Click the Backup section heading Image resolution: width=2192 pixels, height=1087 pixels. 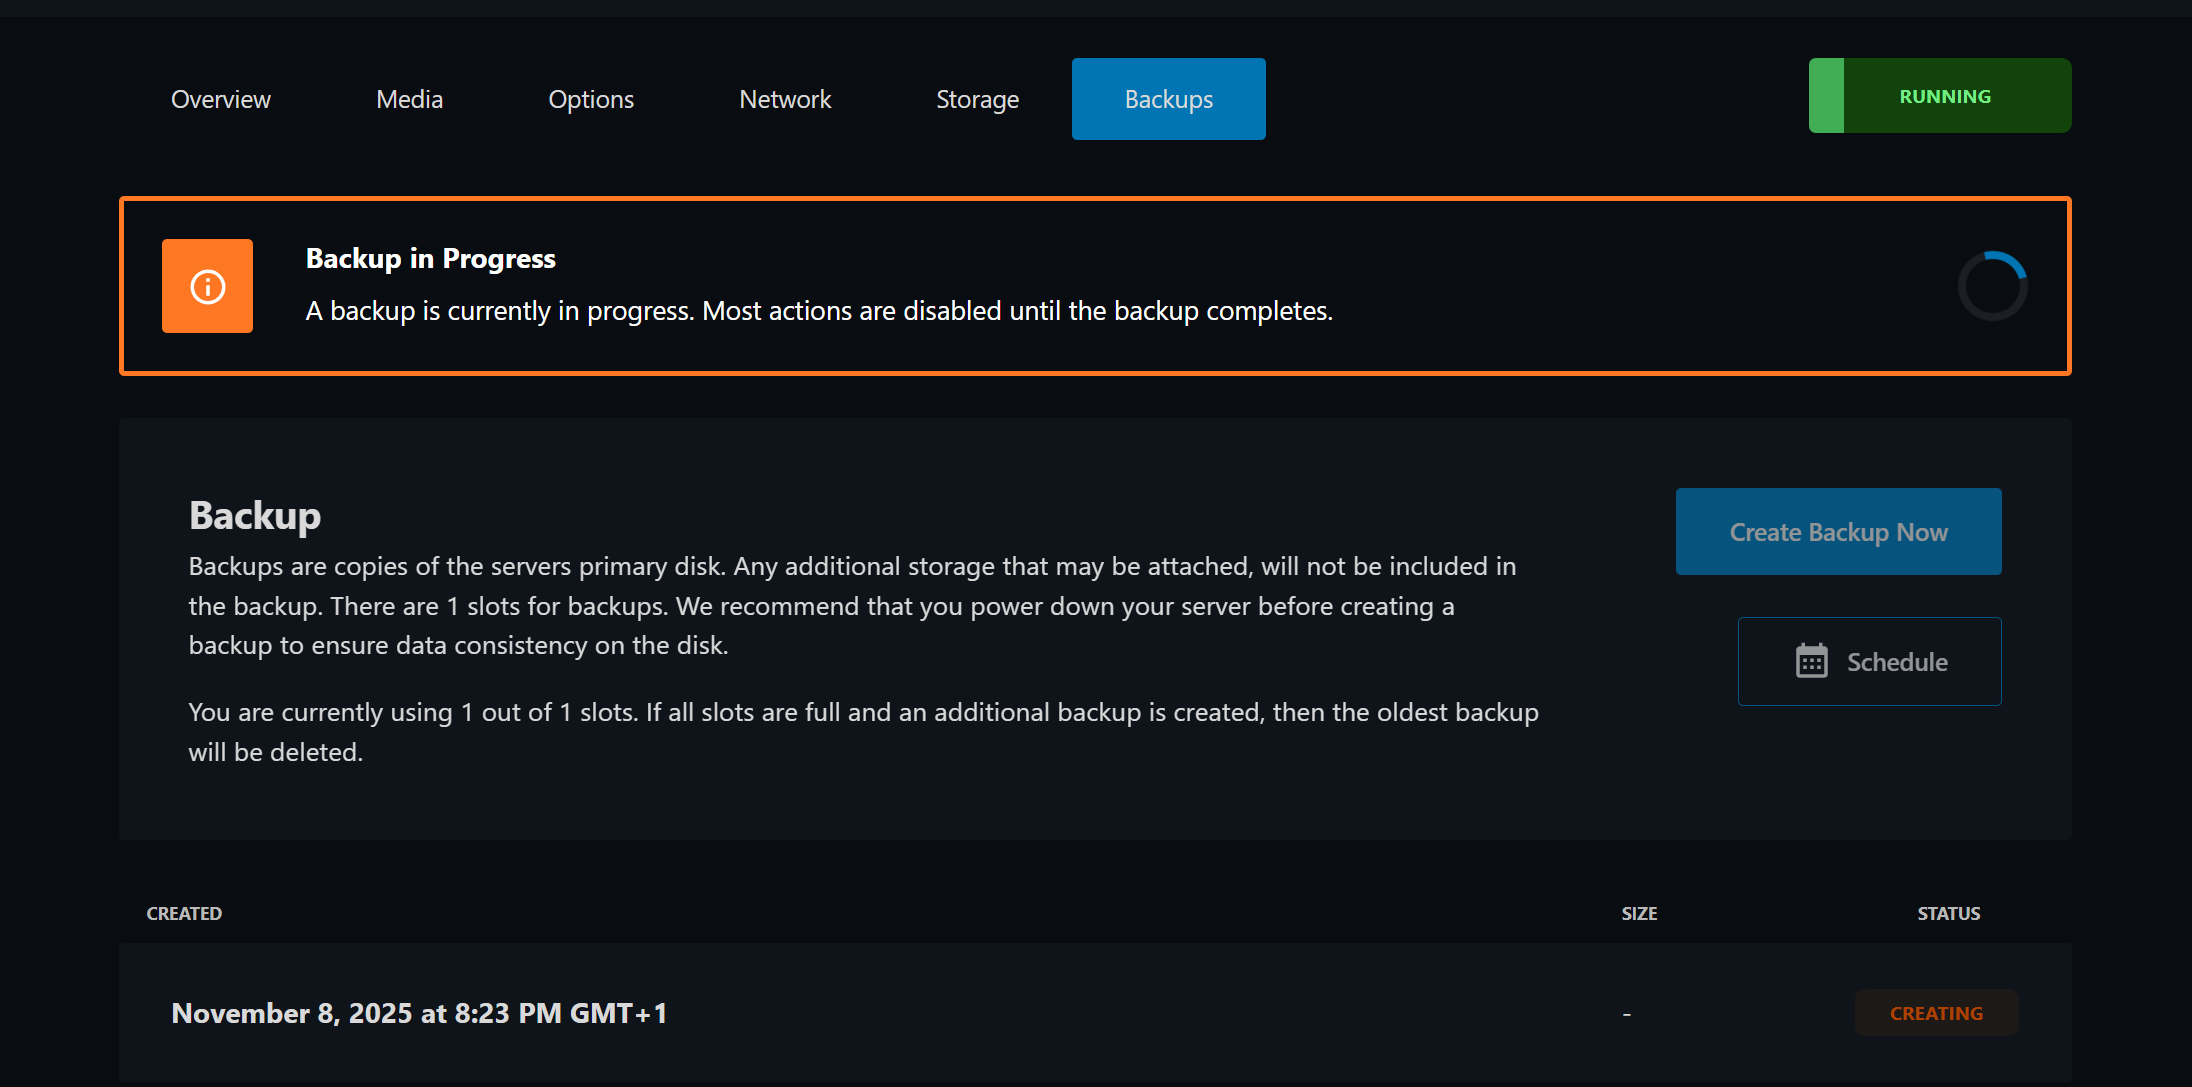tap(255, 515)
